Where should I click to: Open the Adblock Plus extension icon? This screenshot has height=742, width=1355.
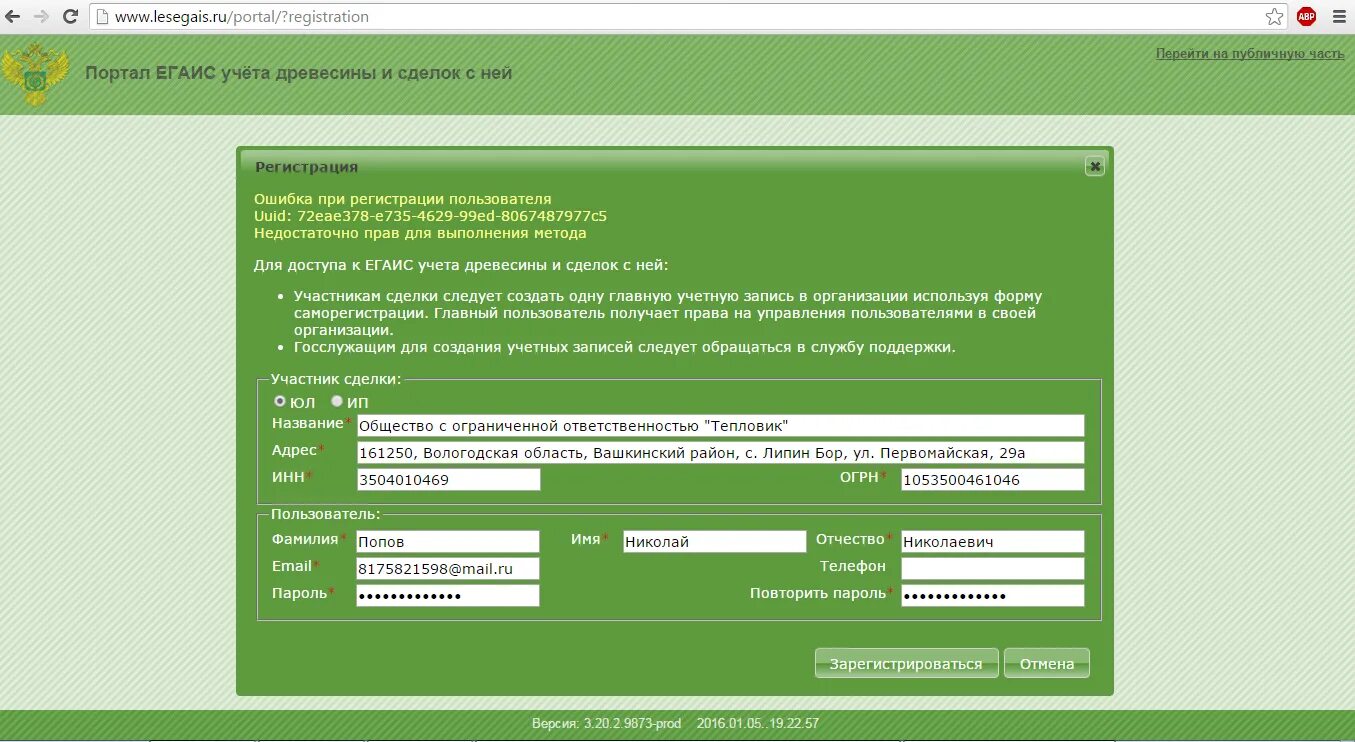click(x=1306, y=16)
